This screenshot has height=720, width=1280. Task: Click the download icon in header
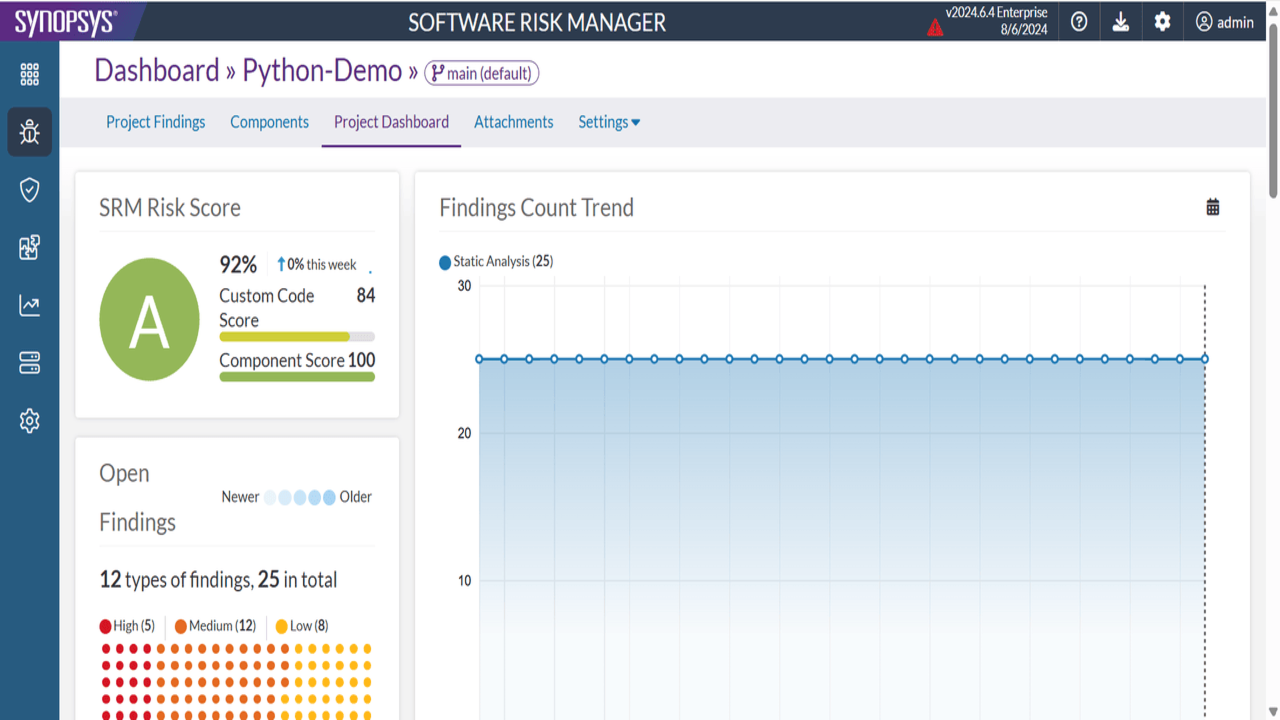(1121, 21)
